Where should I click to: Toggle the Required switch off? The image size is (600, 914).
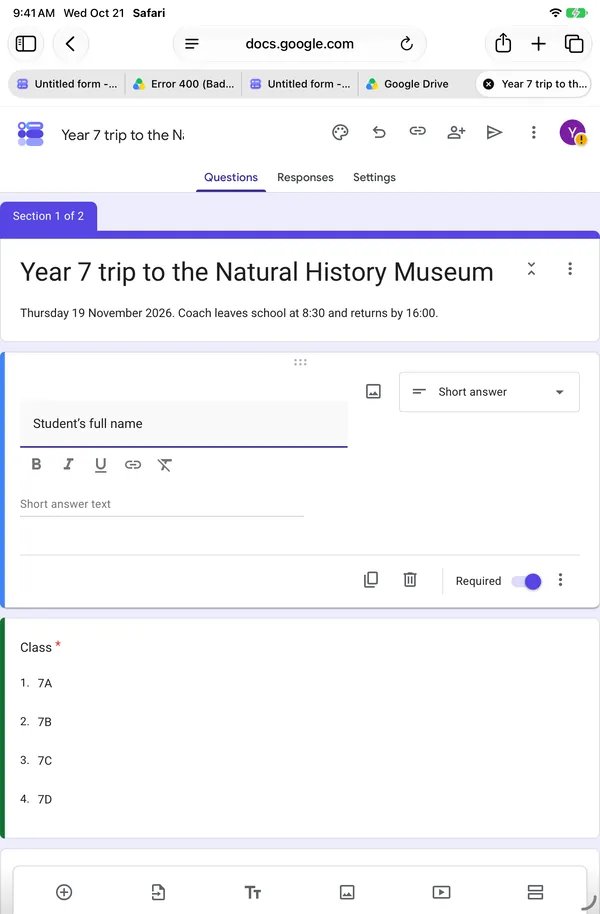tap(527, 581)
